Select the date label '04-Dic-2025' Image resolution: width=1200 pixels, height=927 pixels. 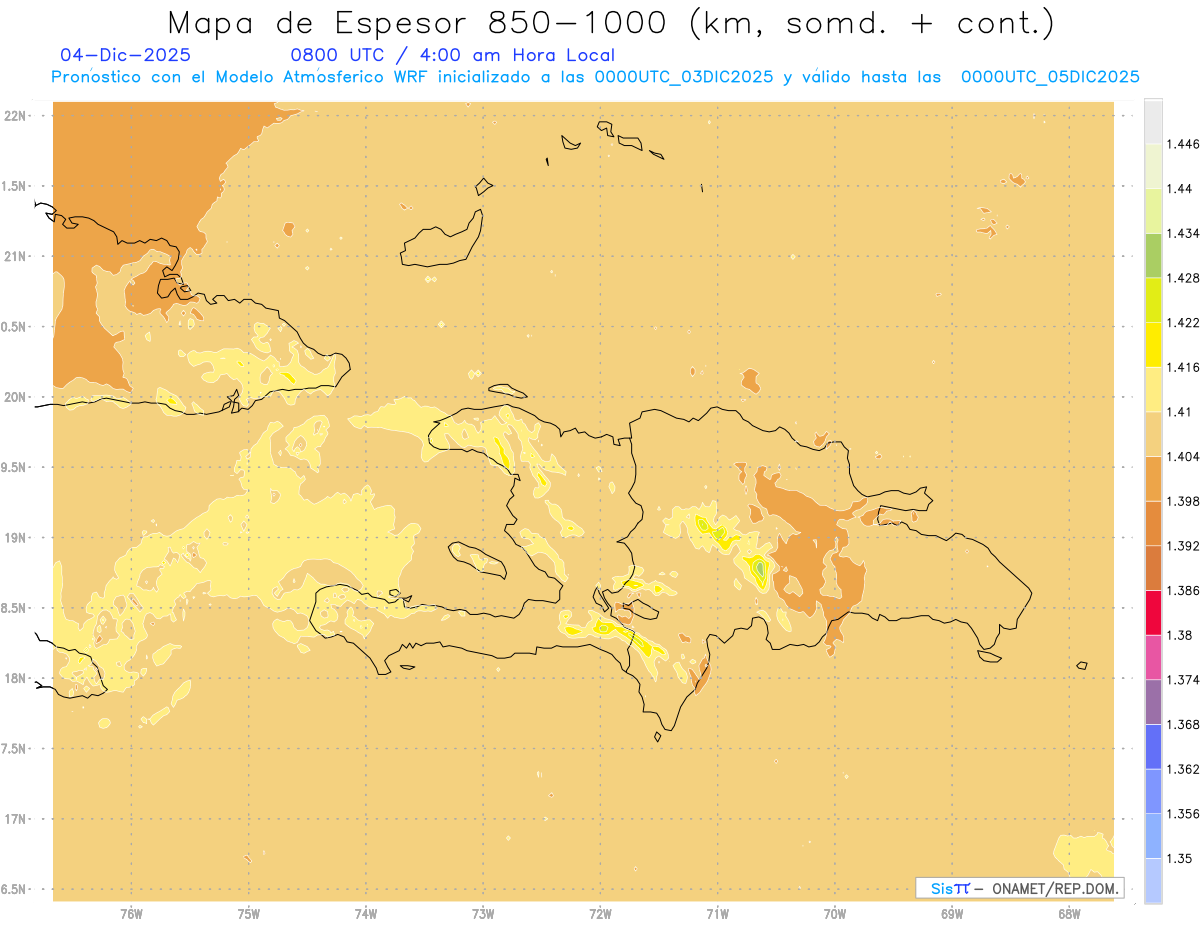pyautogui.click(x=125, y=55)
